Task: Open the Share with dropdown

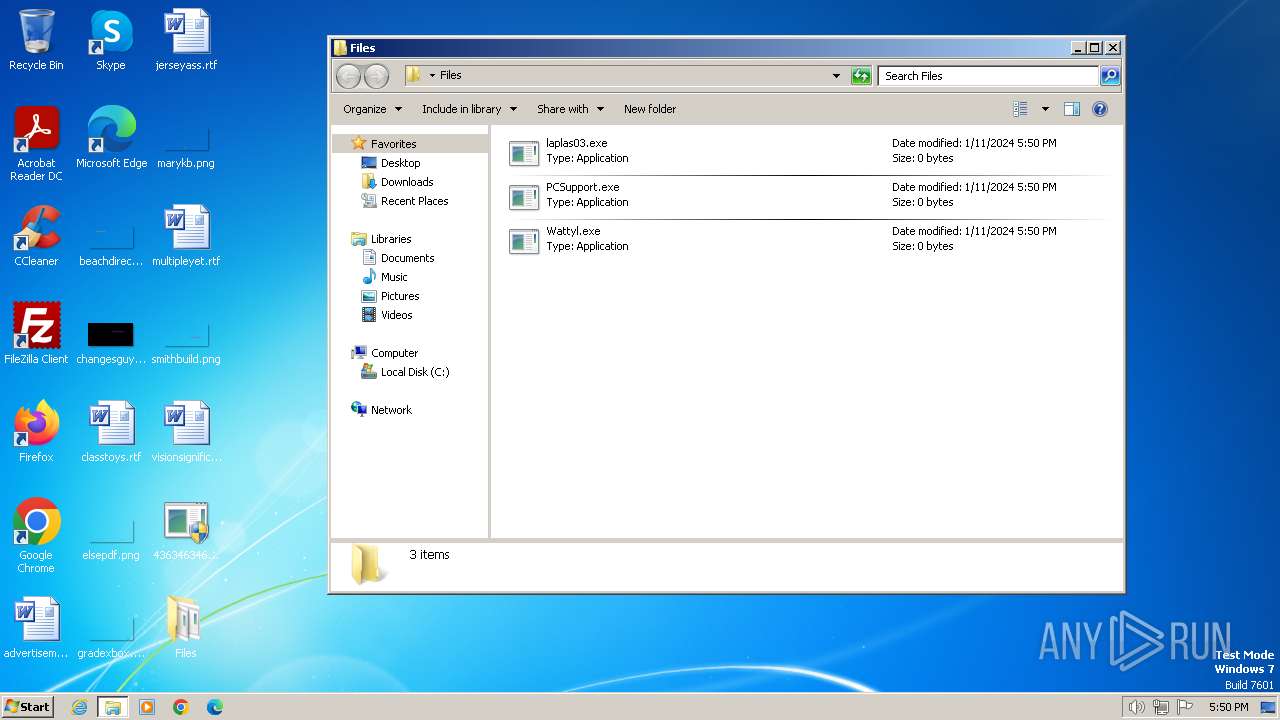Action: [x=570, y=109]
